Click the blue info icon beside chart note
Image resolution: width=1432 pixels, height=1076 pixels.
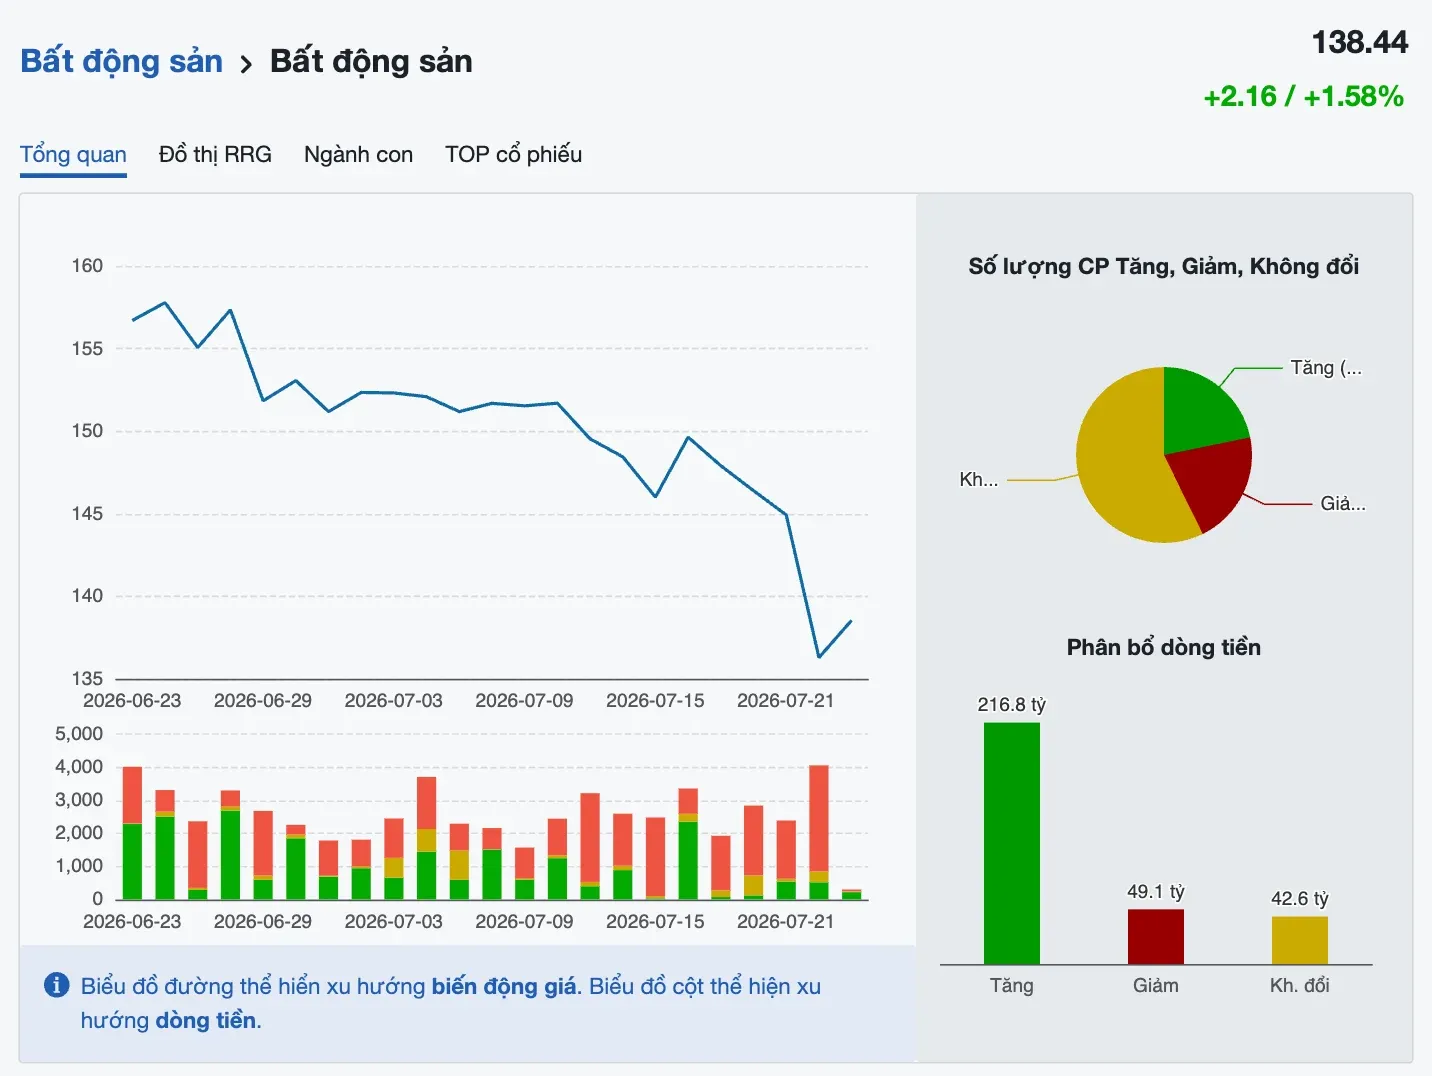[57, 985]
